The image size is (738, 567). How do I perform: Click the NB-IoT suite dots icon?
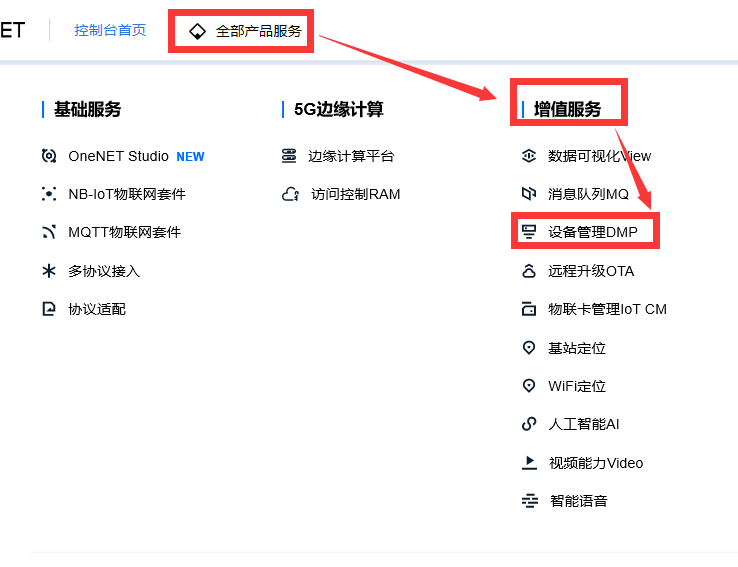[x=49, y=194]
